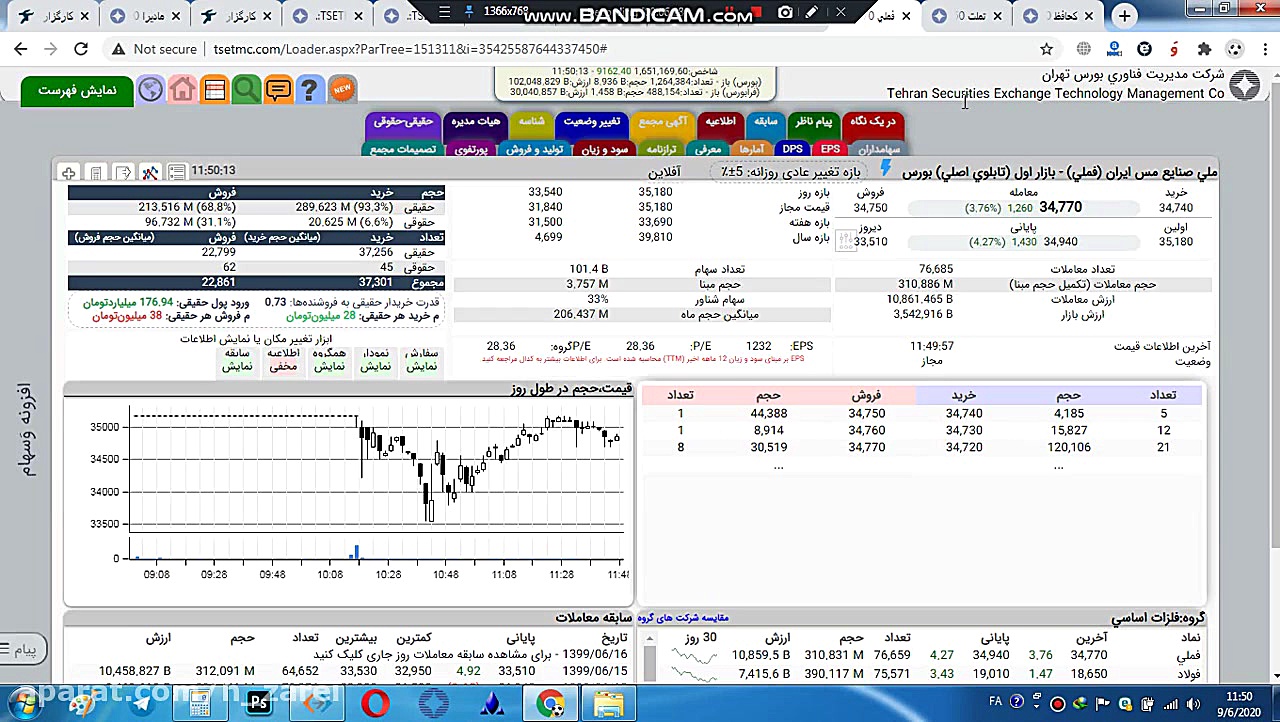Click the taskbar clock showing 11:50

1239,703
